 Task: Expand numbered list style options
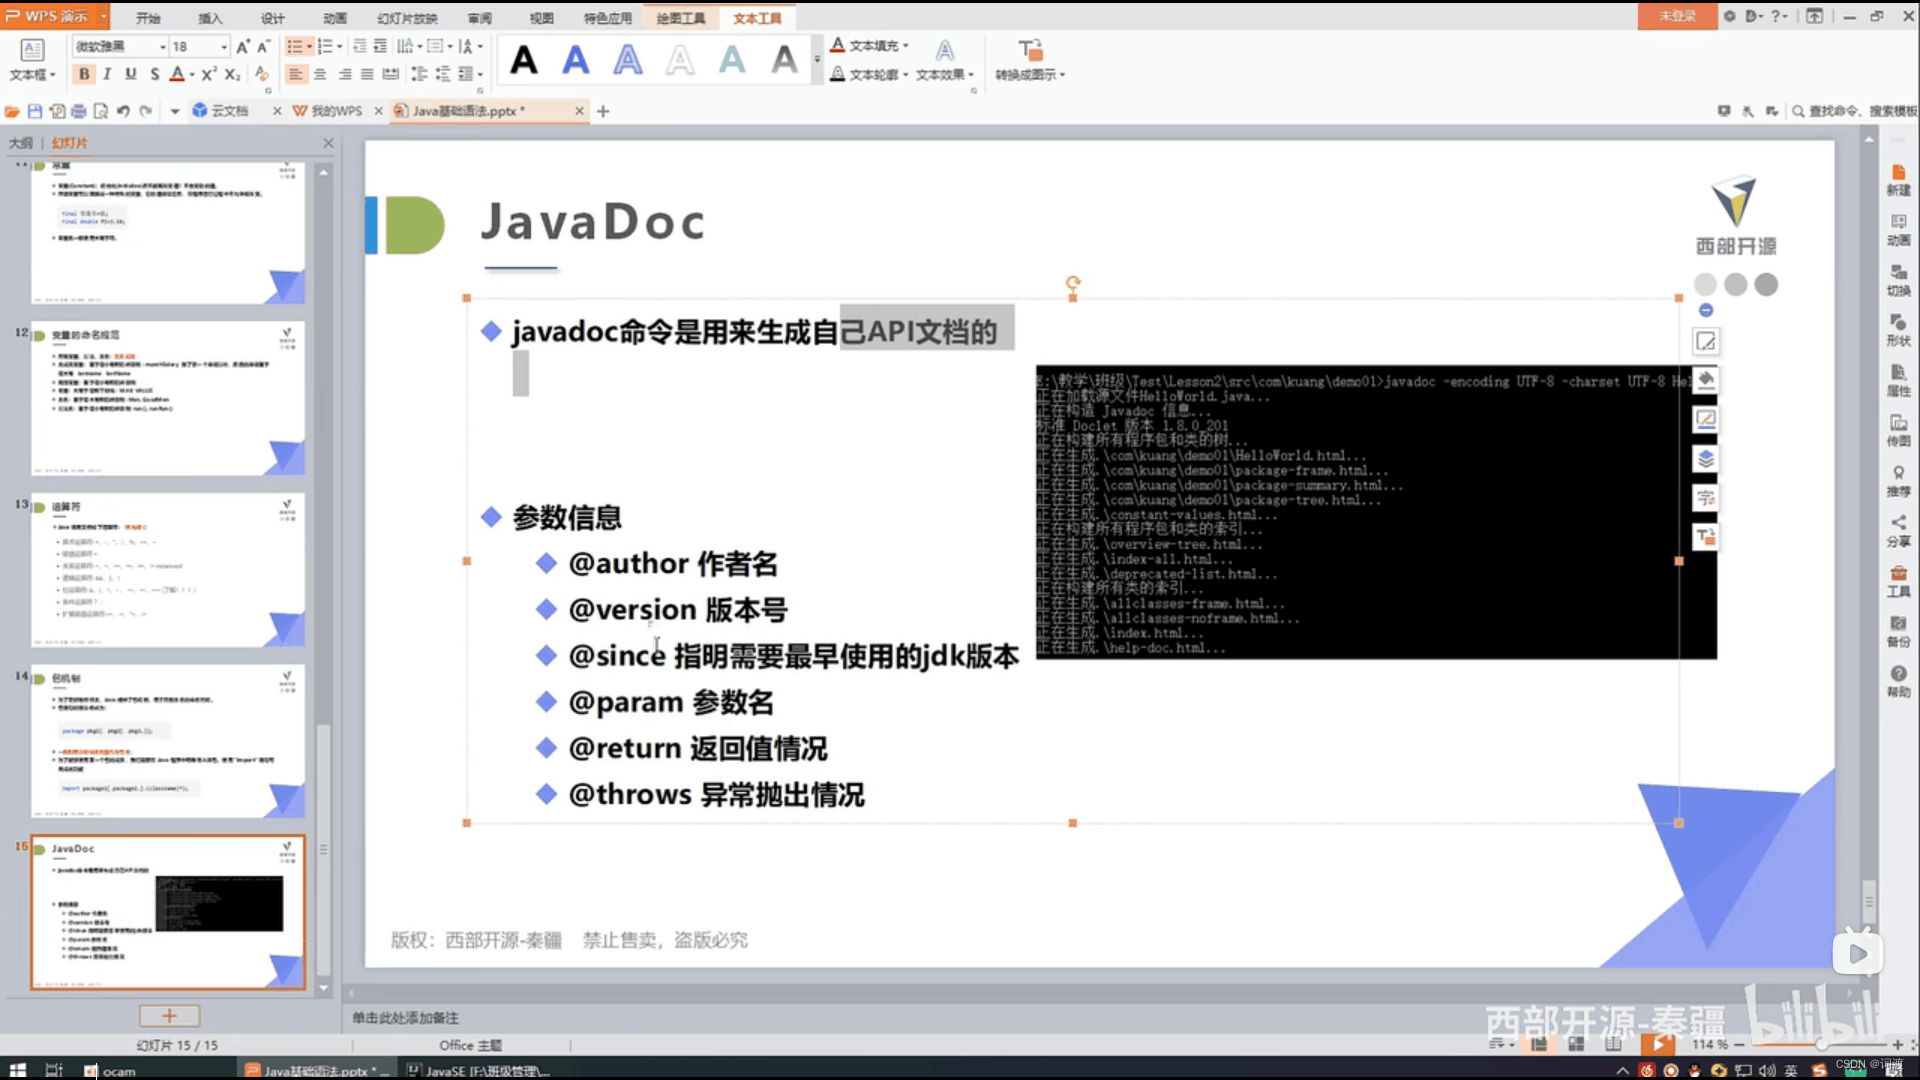340,46
